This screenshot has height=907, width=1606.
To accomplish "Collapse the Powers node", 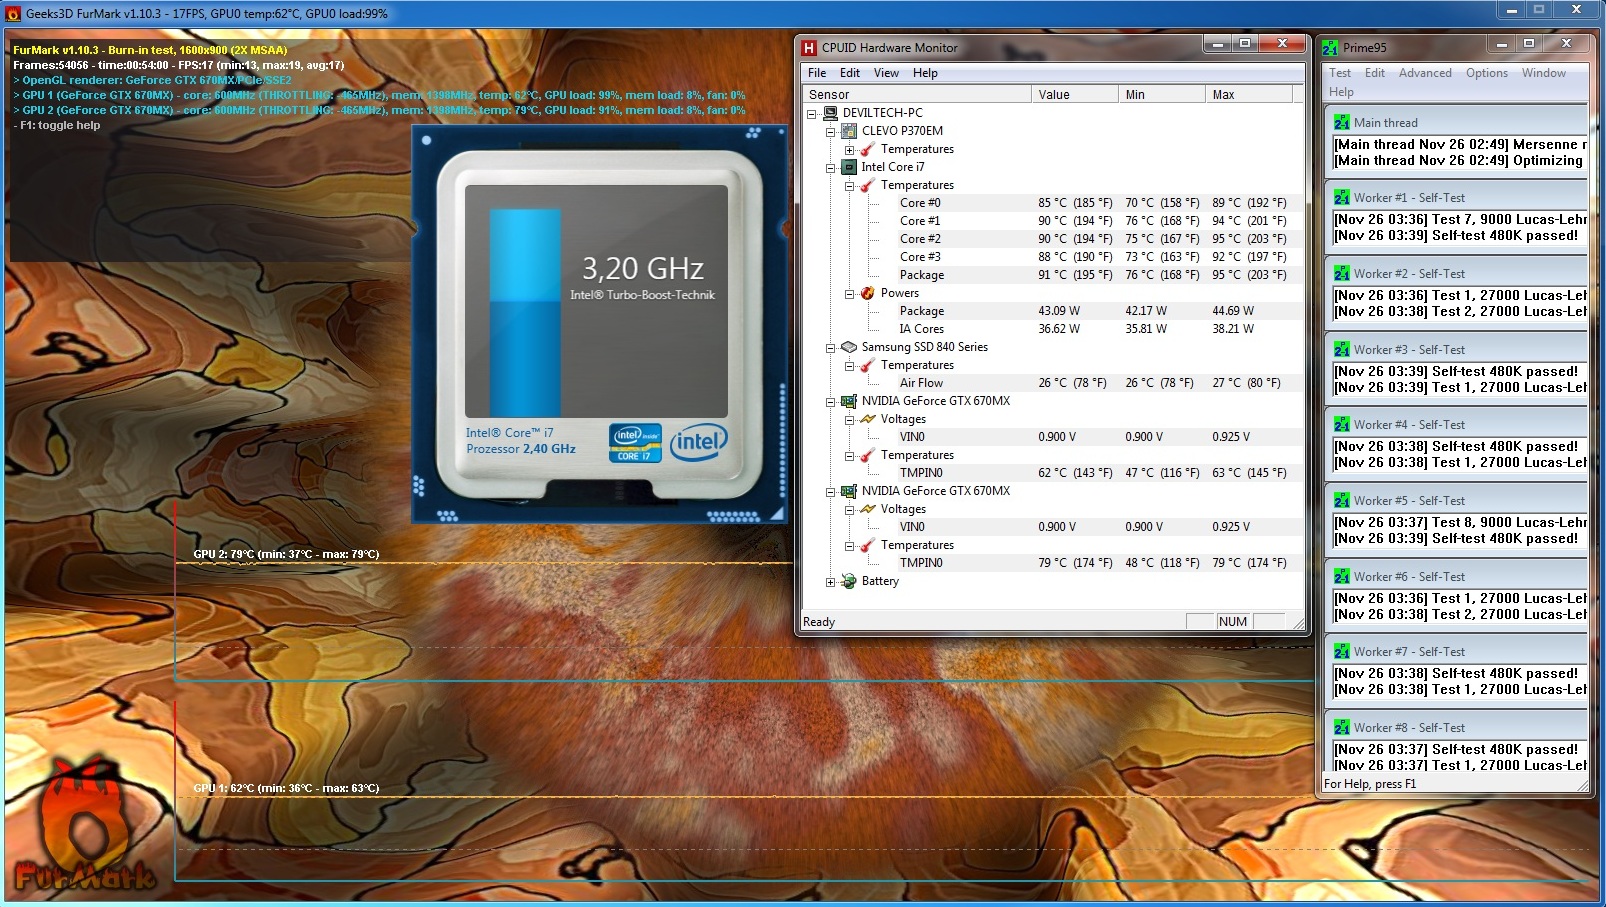I will (849, 294).
